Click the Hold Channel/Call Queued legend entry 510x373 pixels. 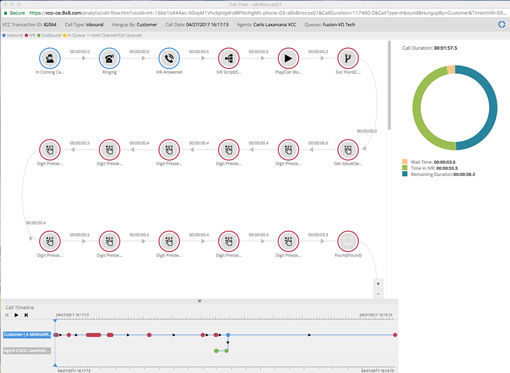tap(114, 35)
